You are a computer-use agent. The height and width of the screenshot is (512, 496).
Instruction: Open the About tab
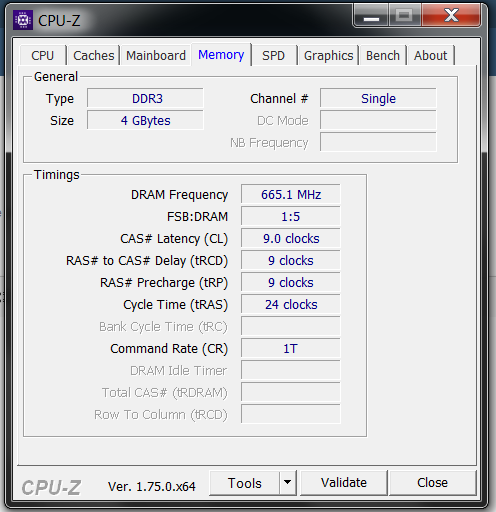430,55
